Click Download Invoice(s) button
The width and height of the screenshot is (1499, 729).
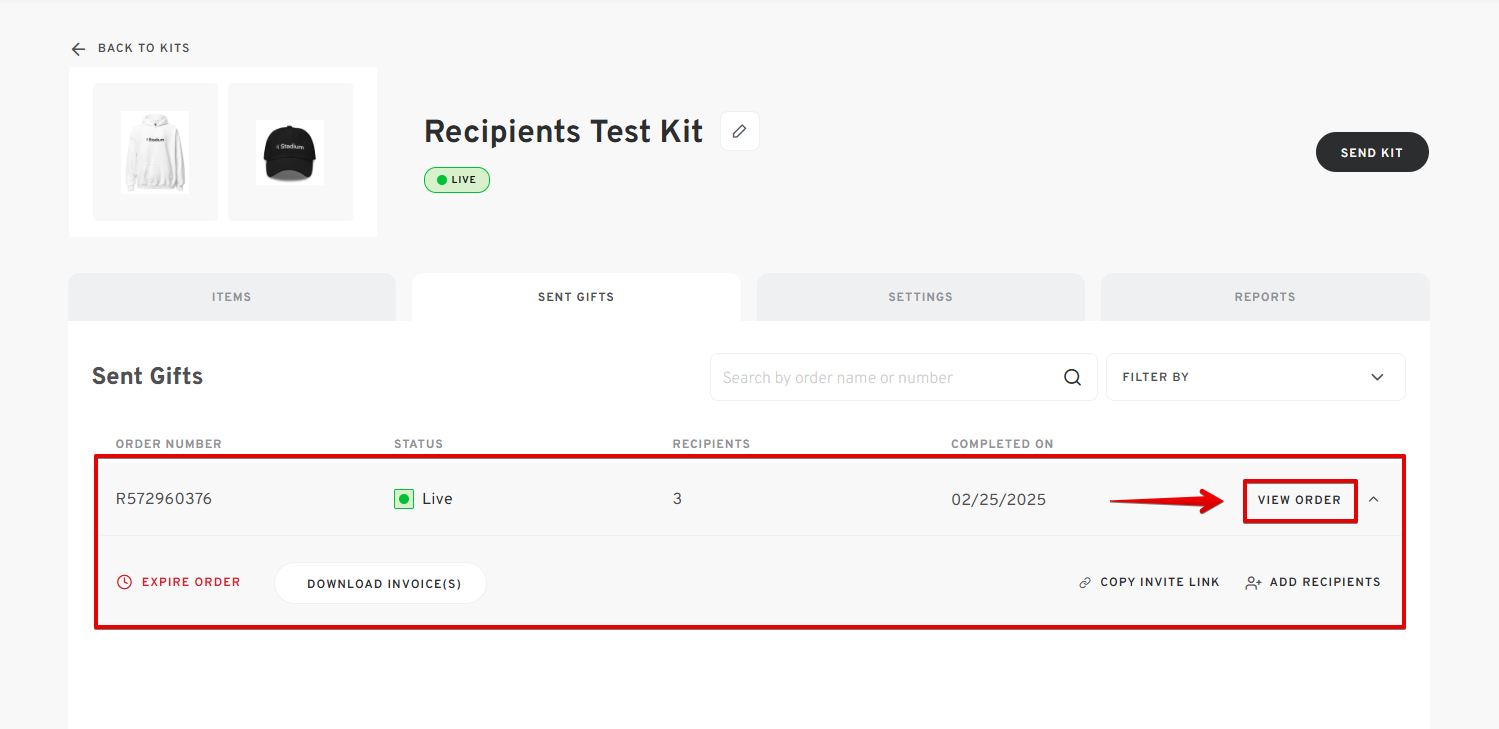tap(380, 583)
